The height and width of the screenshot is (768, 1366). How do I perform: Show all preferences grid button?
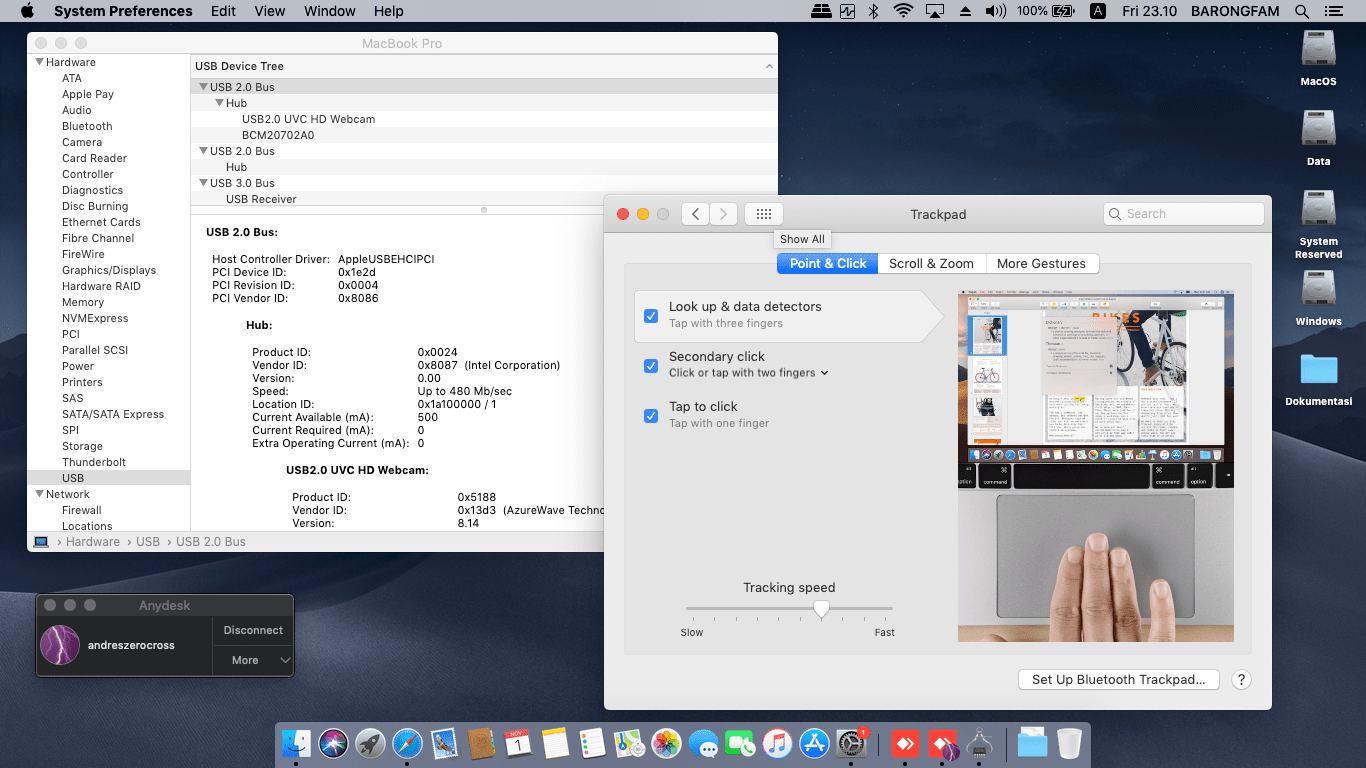(764, 214)
